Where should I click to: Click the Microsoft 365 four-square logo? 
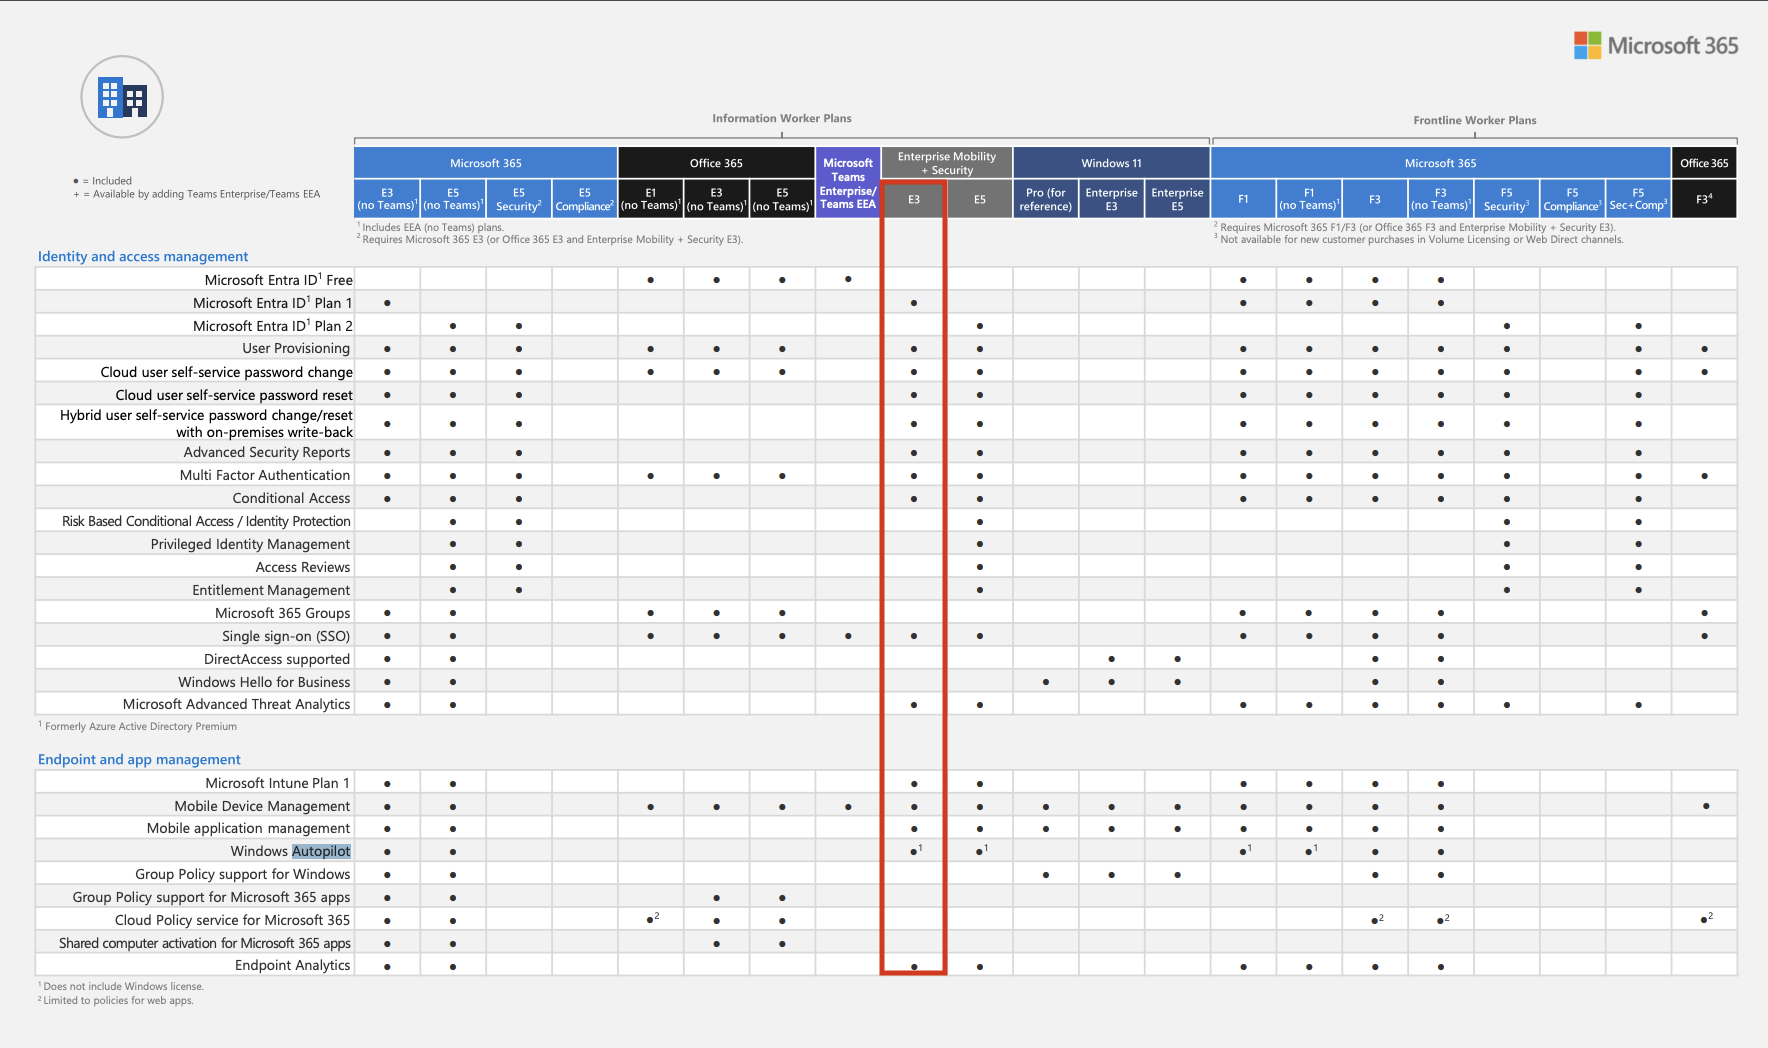pos(1587,45)
